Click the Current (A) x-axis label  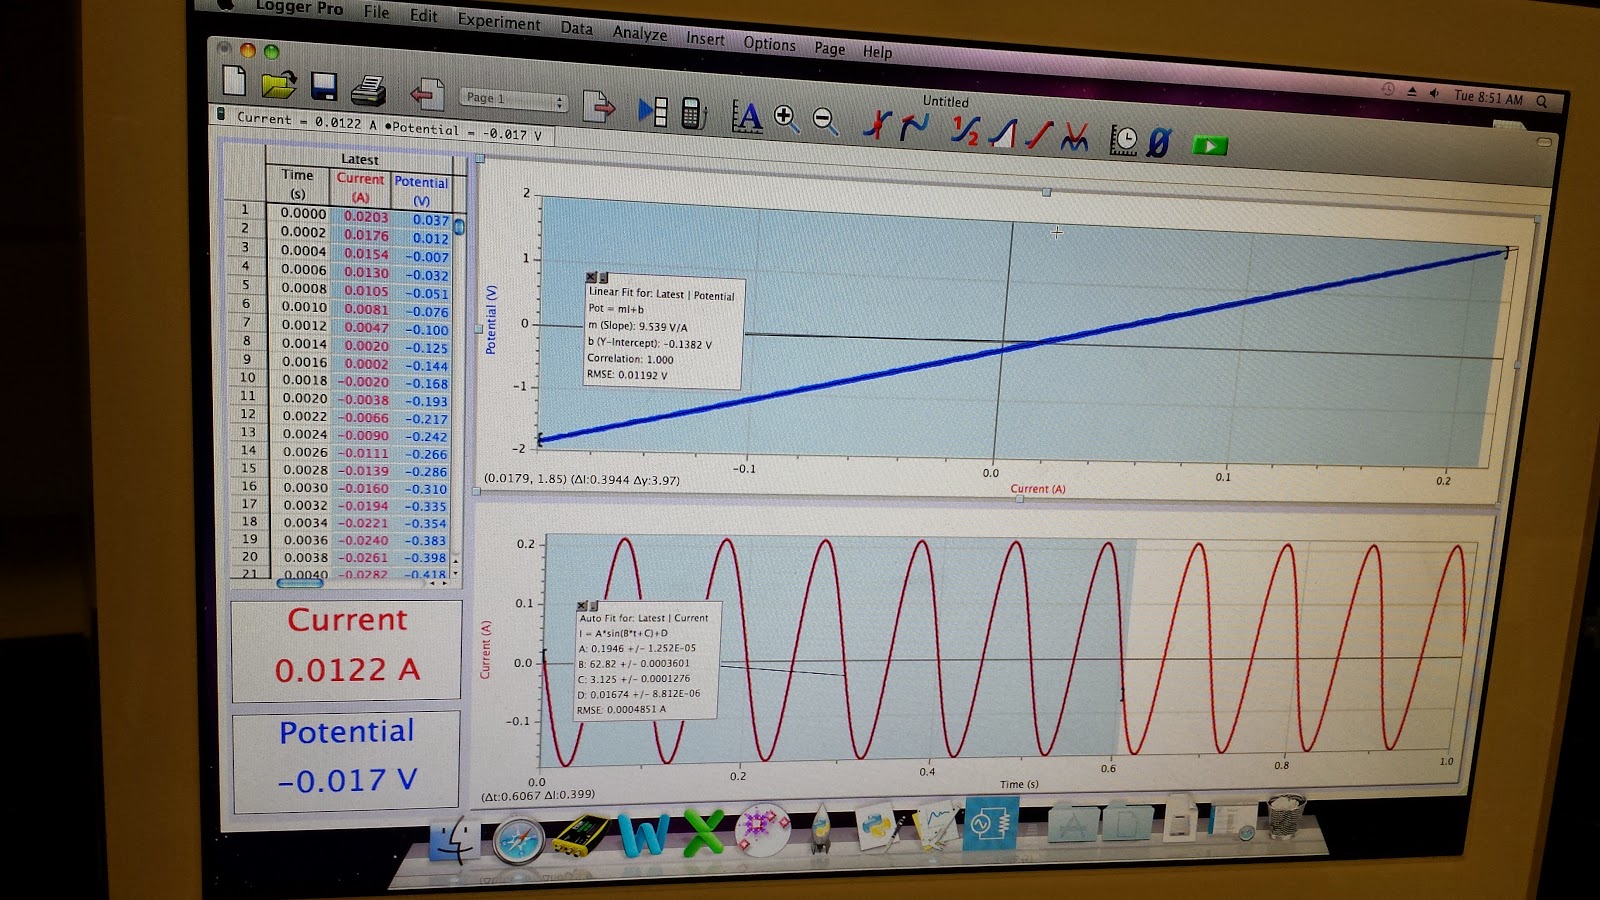(x=1038, y=489)
